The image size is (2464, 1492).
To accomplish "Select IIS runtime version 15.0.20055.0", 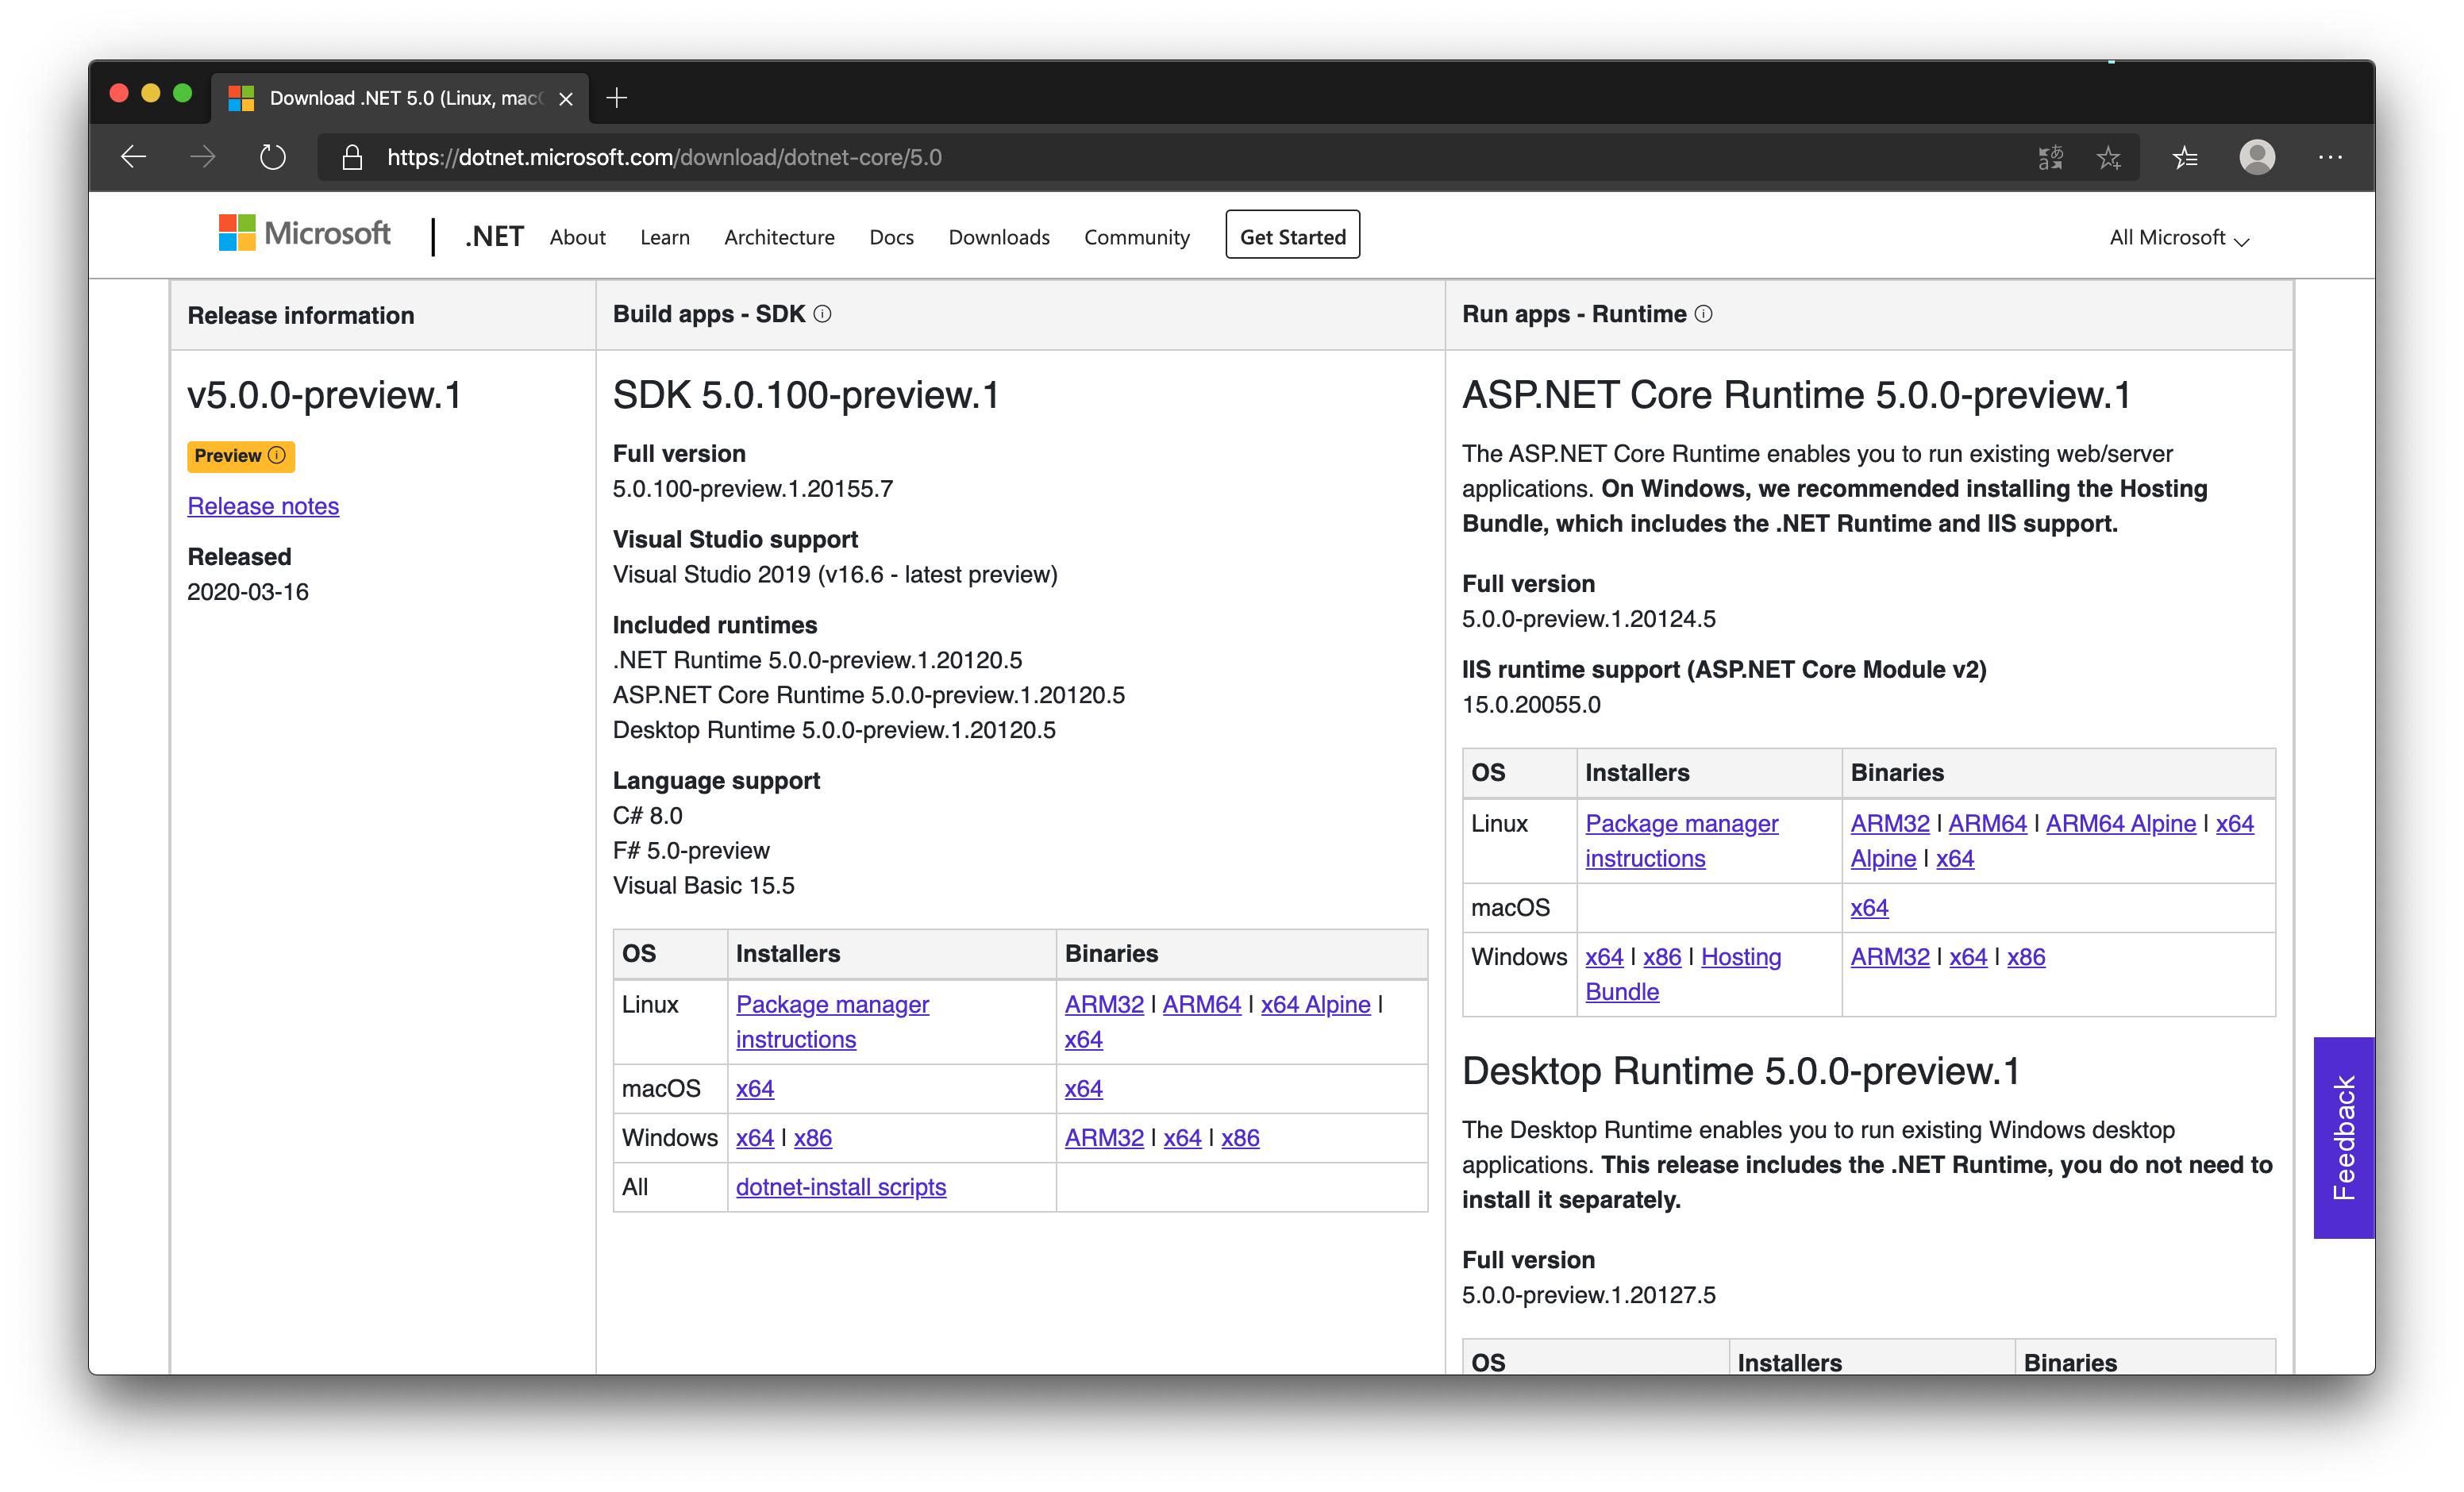I will [x=1531, y=704].
